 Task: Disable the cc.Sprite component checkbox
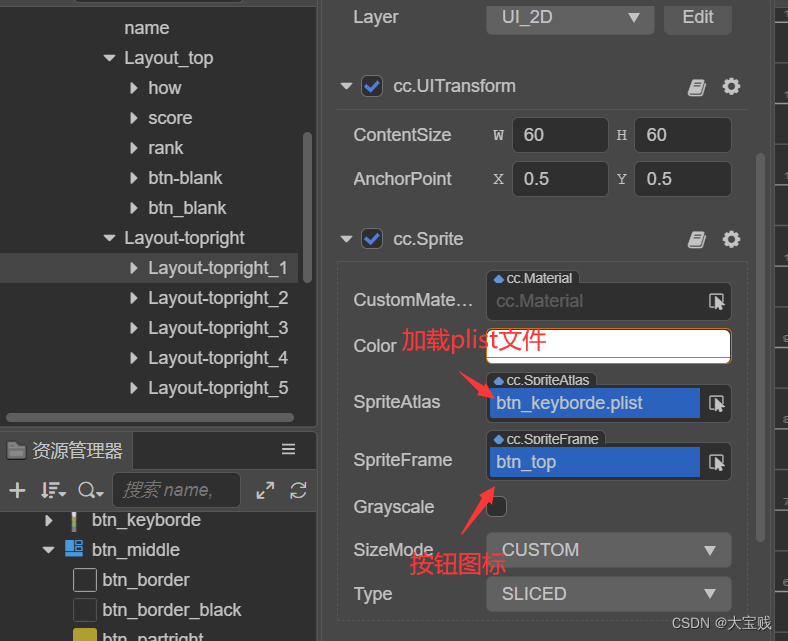[x=372, y=240]
